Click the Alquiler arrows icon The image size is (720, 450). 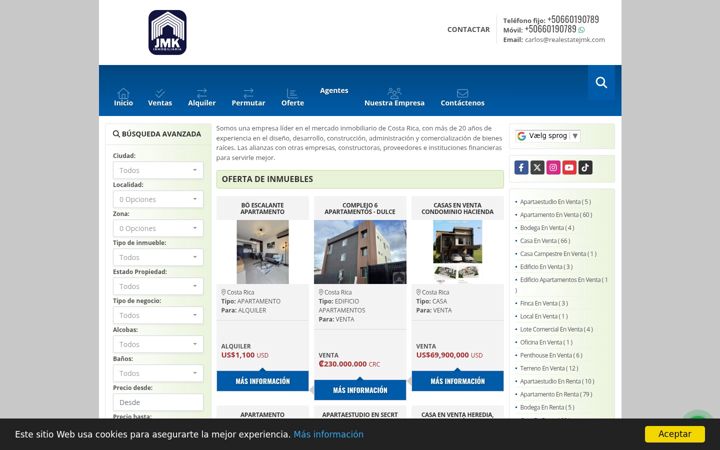point(202,93)
